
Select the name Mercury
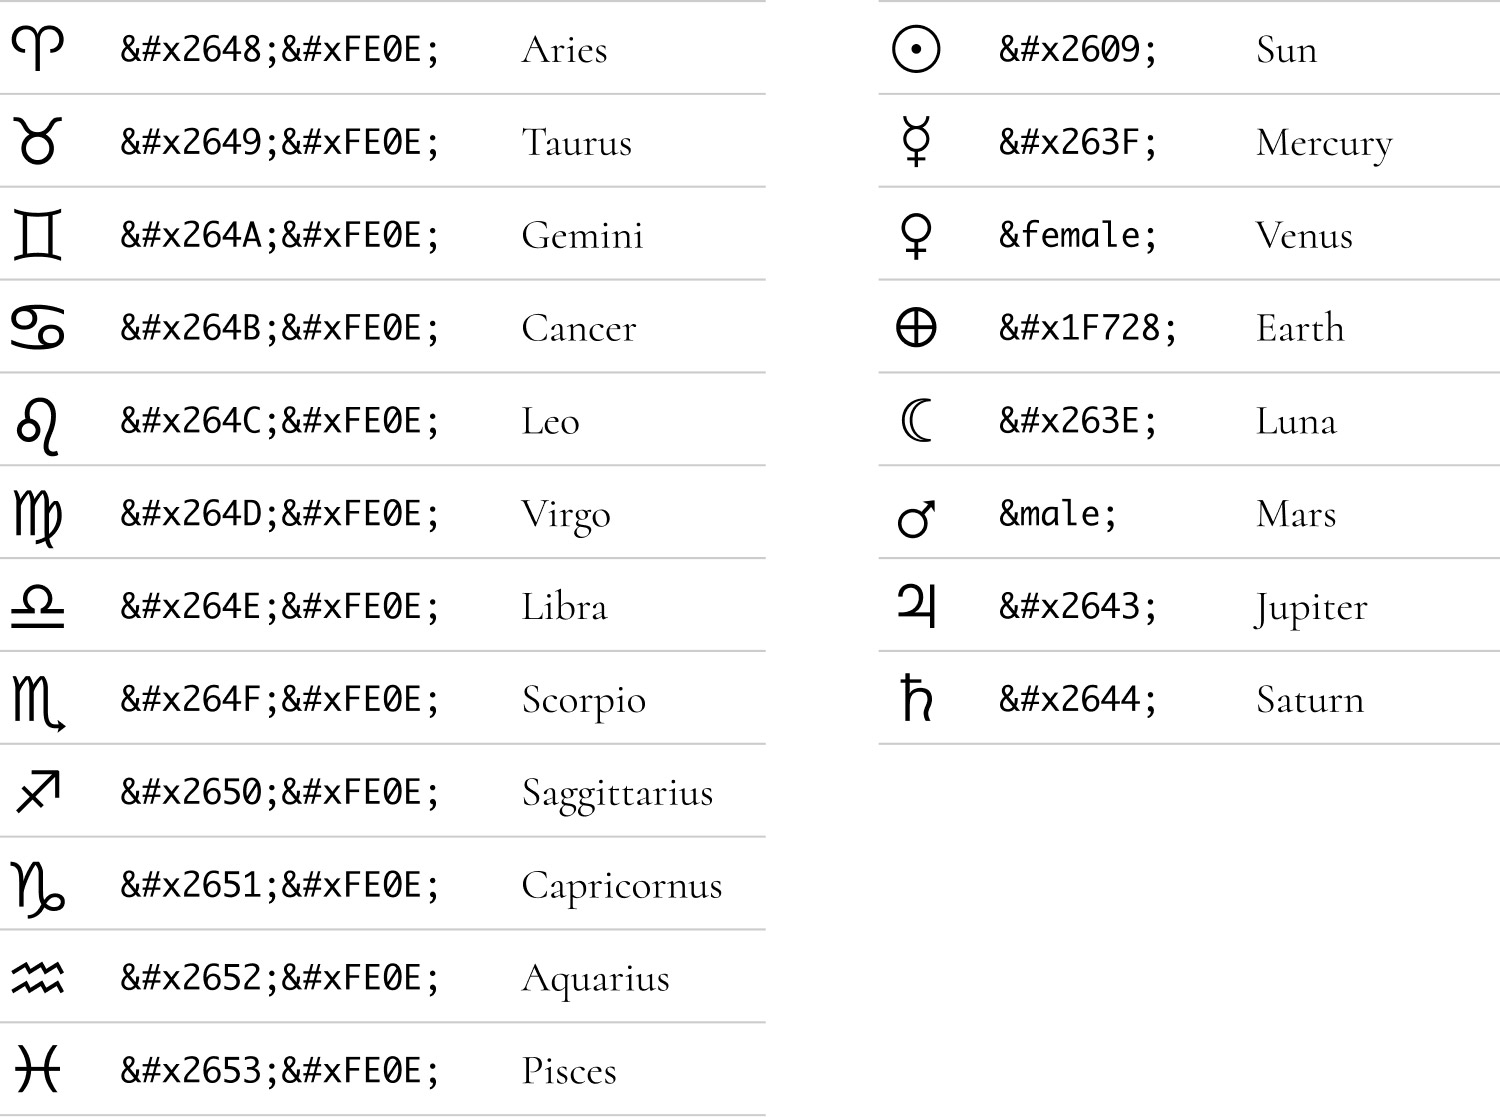[1325, 146]
